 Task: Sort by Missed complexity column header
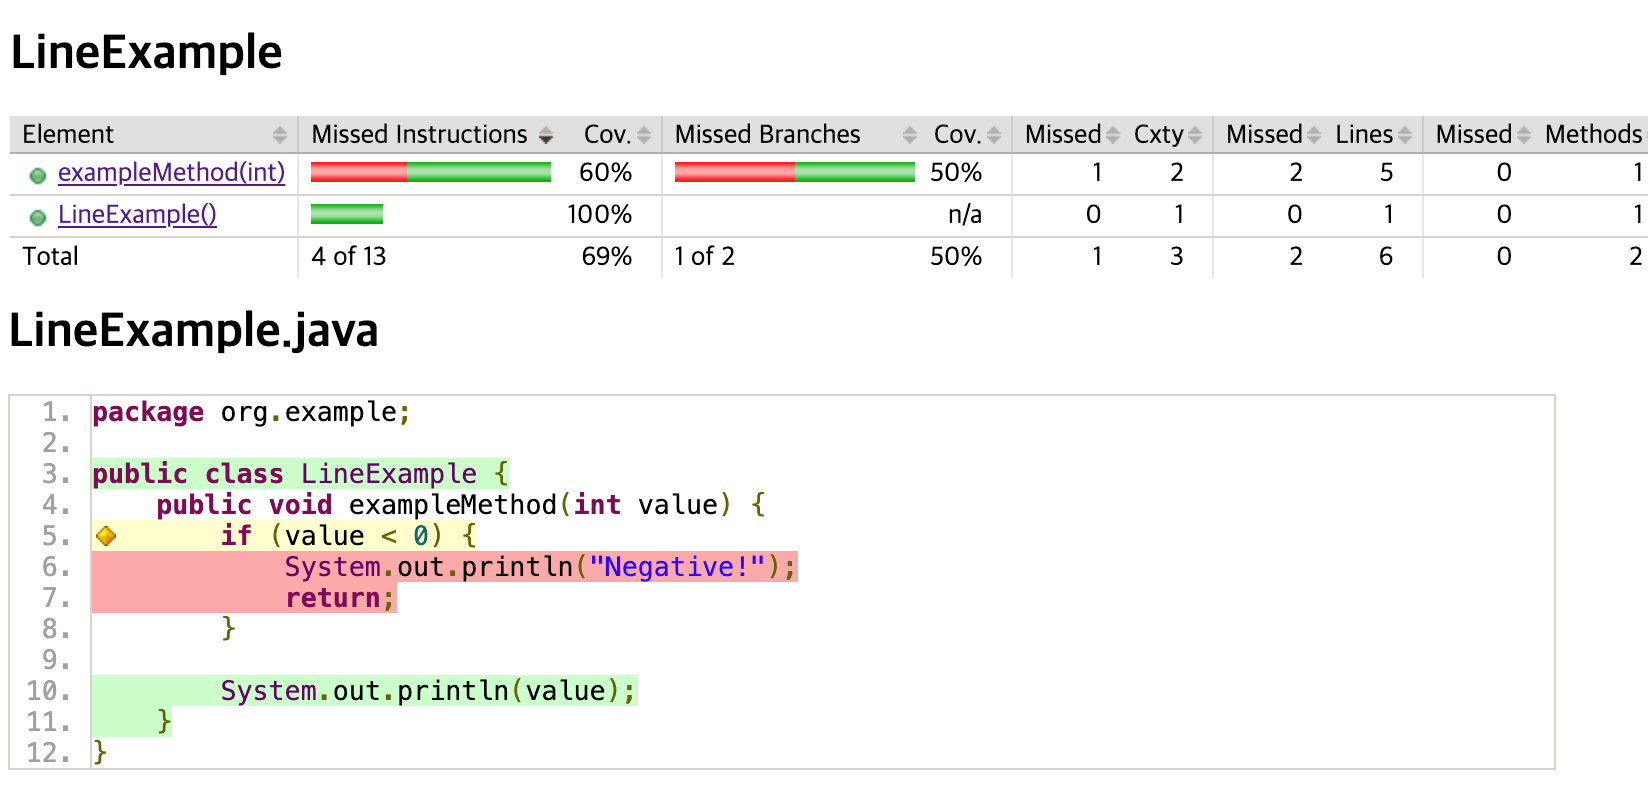(1071, 134)
